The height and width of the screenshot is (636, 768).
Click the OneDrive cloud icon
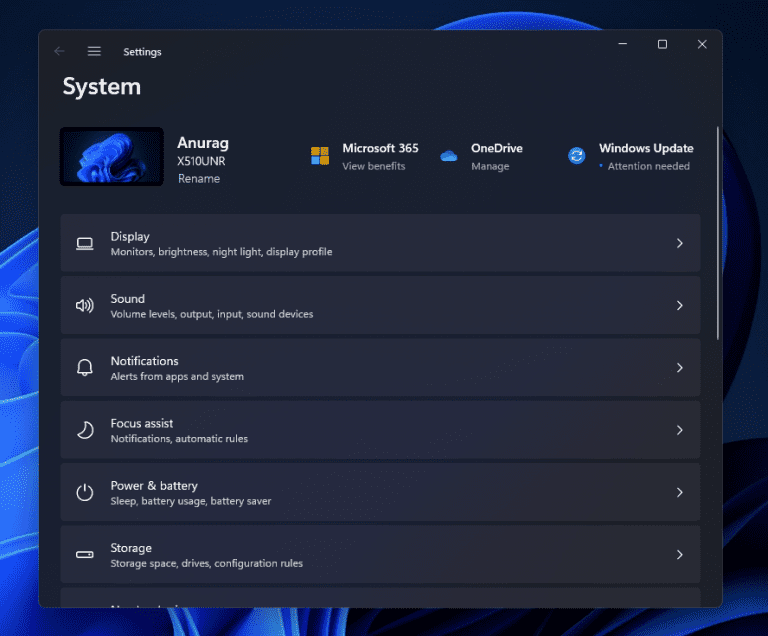click(448, 156)
